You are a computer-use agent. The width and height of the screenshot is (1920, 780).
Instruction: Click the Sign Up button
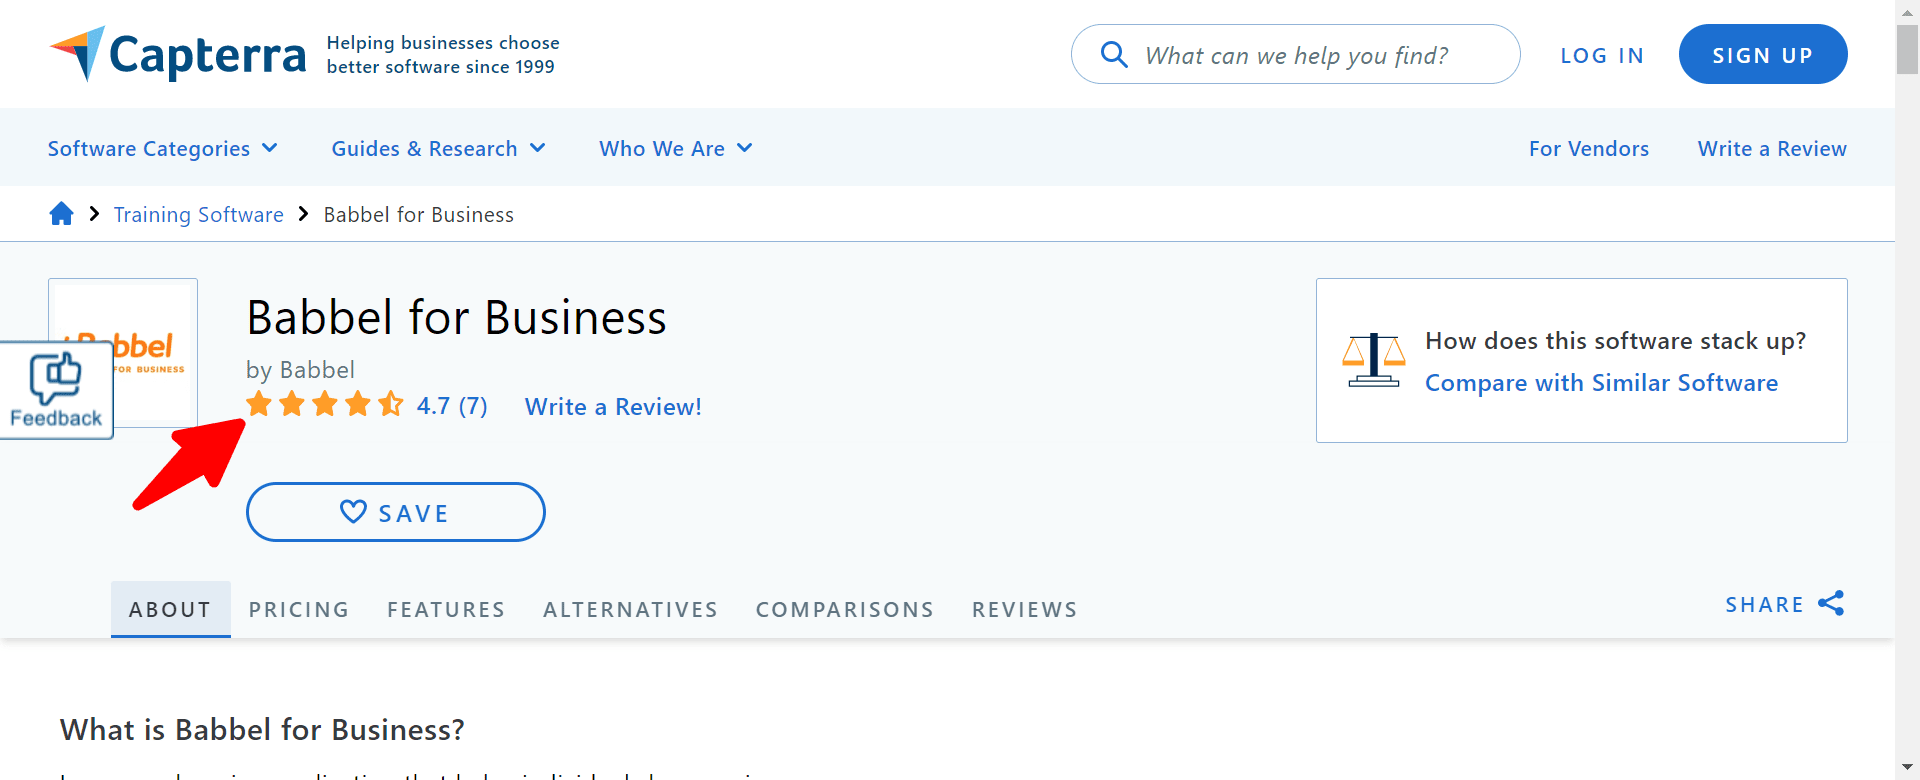(1762, 55)
